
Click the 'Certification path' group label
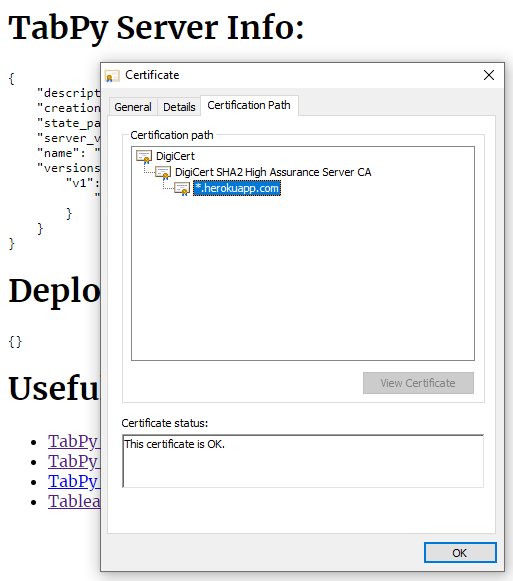point(172,135)
